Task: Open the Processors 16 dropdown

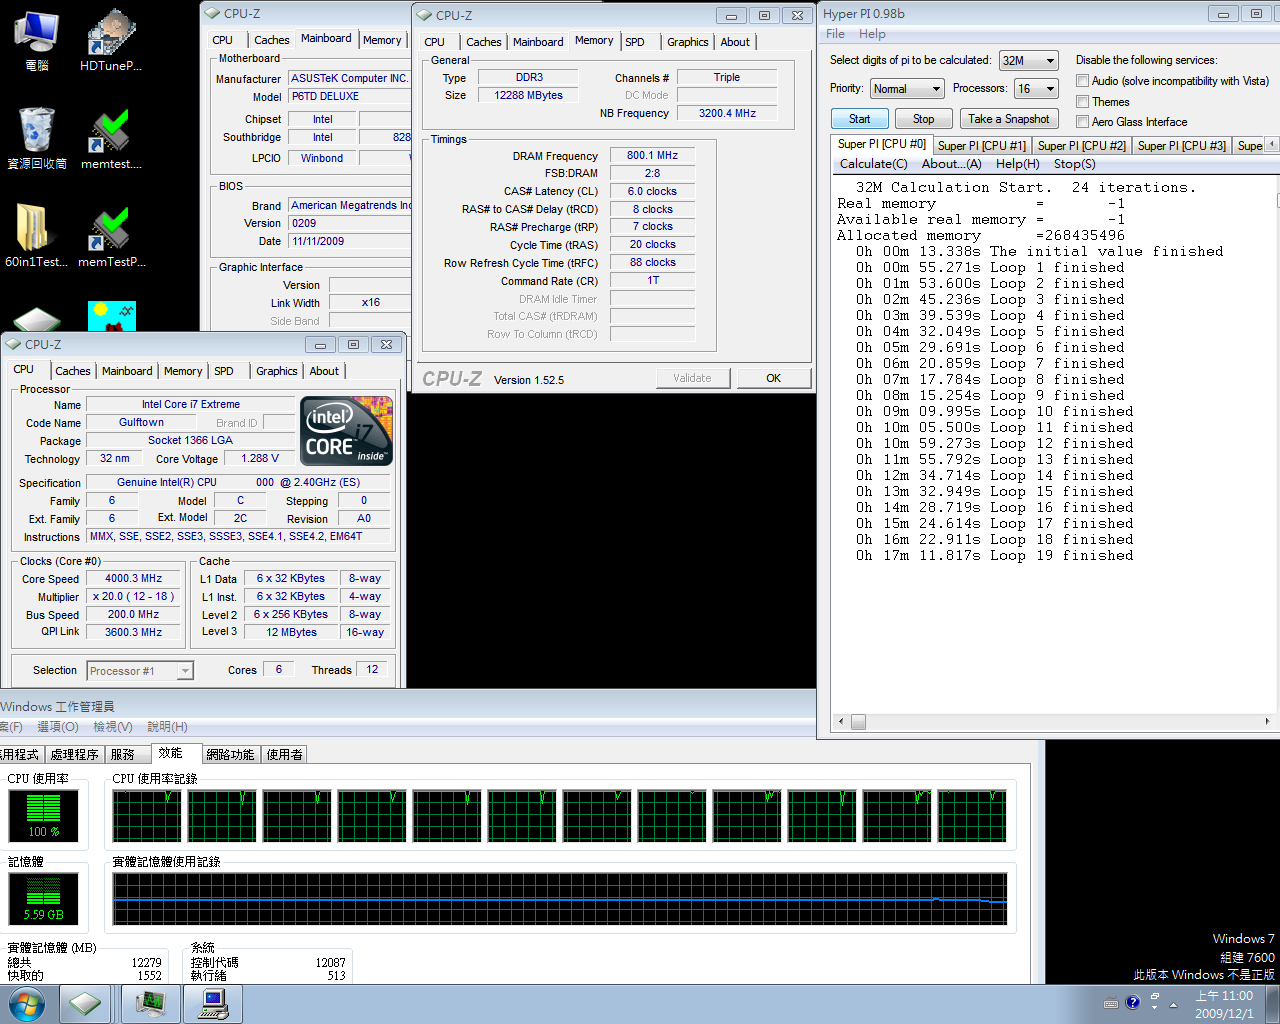Action: pos(1036,89)
